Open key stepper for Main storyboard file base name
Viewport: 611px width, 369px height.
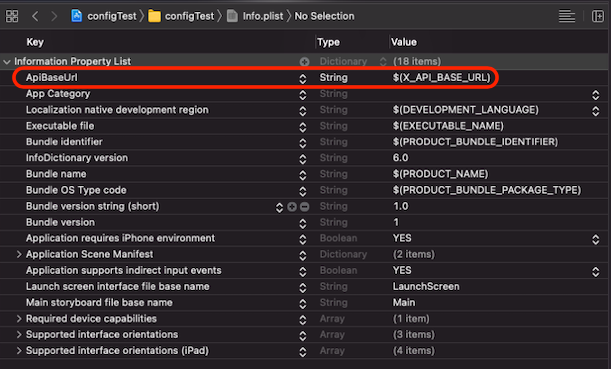click(x=303, y=304)
